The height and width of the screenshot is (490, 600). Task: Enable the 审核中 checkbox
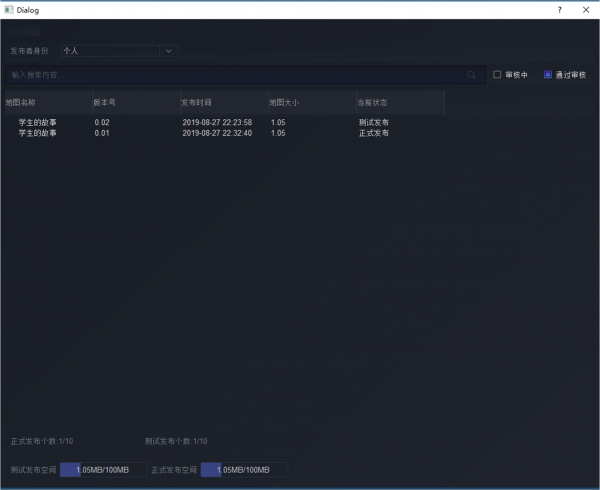[497, 75]
